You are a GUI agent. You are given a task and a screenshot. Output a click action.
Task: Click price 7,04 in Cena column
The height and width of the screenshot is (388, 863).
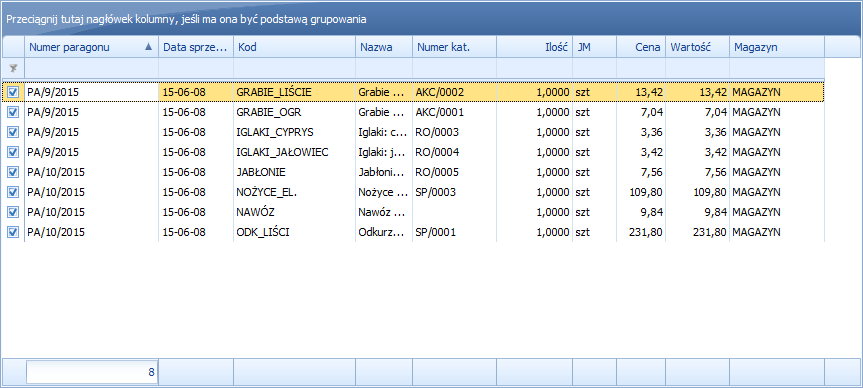pos(641,112)
